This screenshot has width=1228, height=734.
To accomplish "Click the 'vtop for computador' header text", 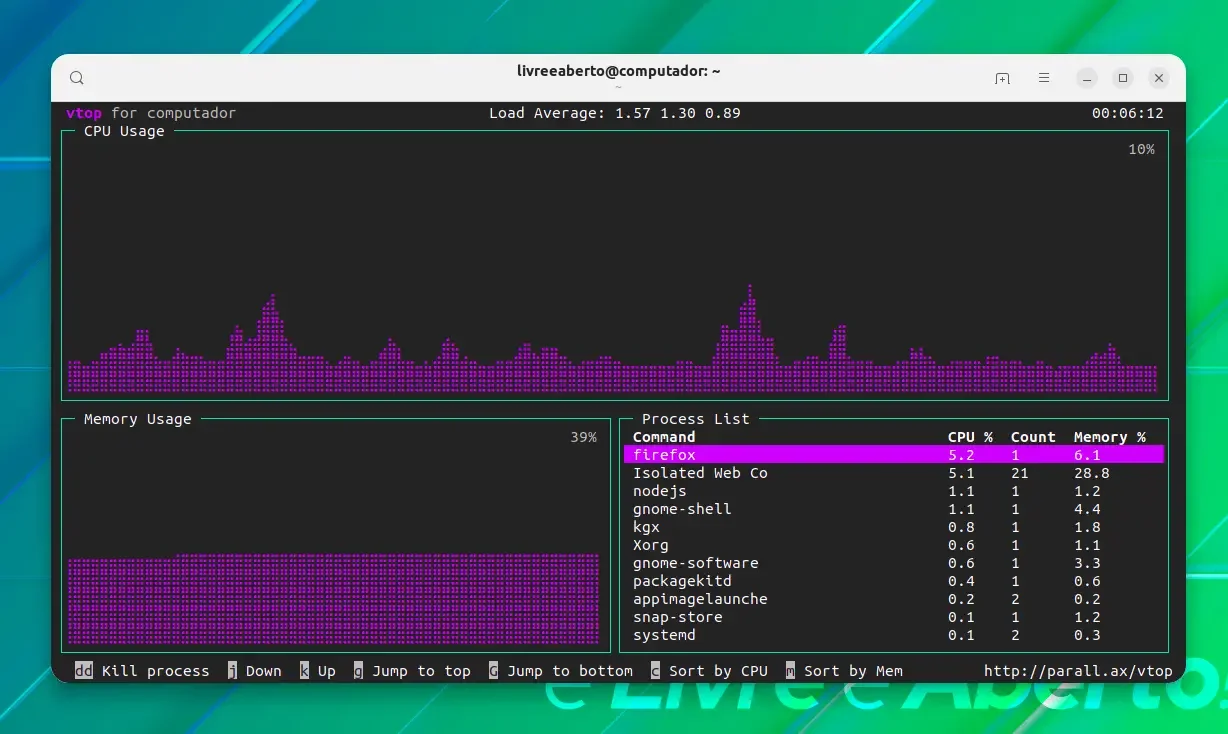I will pos(151,113).
